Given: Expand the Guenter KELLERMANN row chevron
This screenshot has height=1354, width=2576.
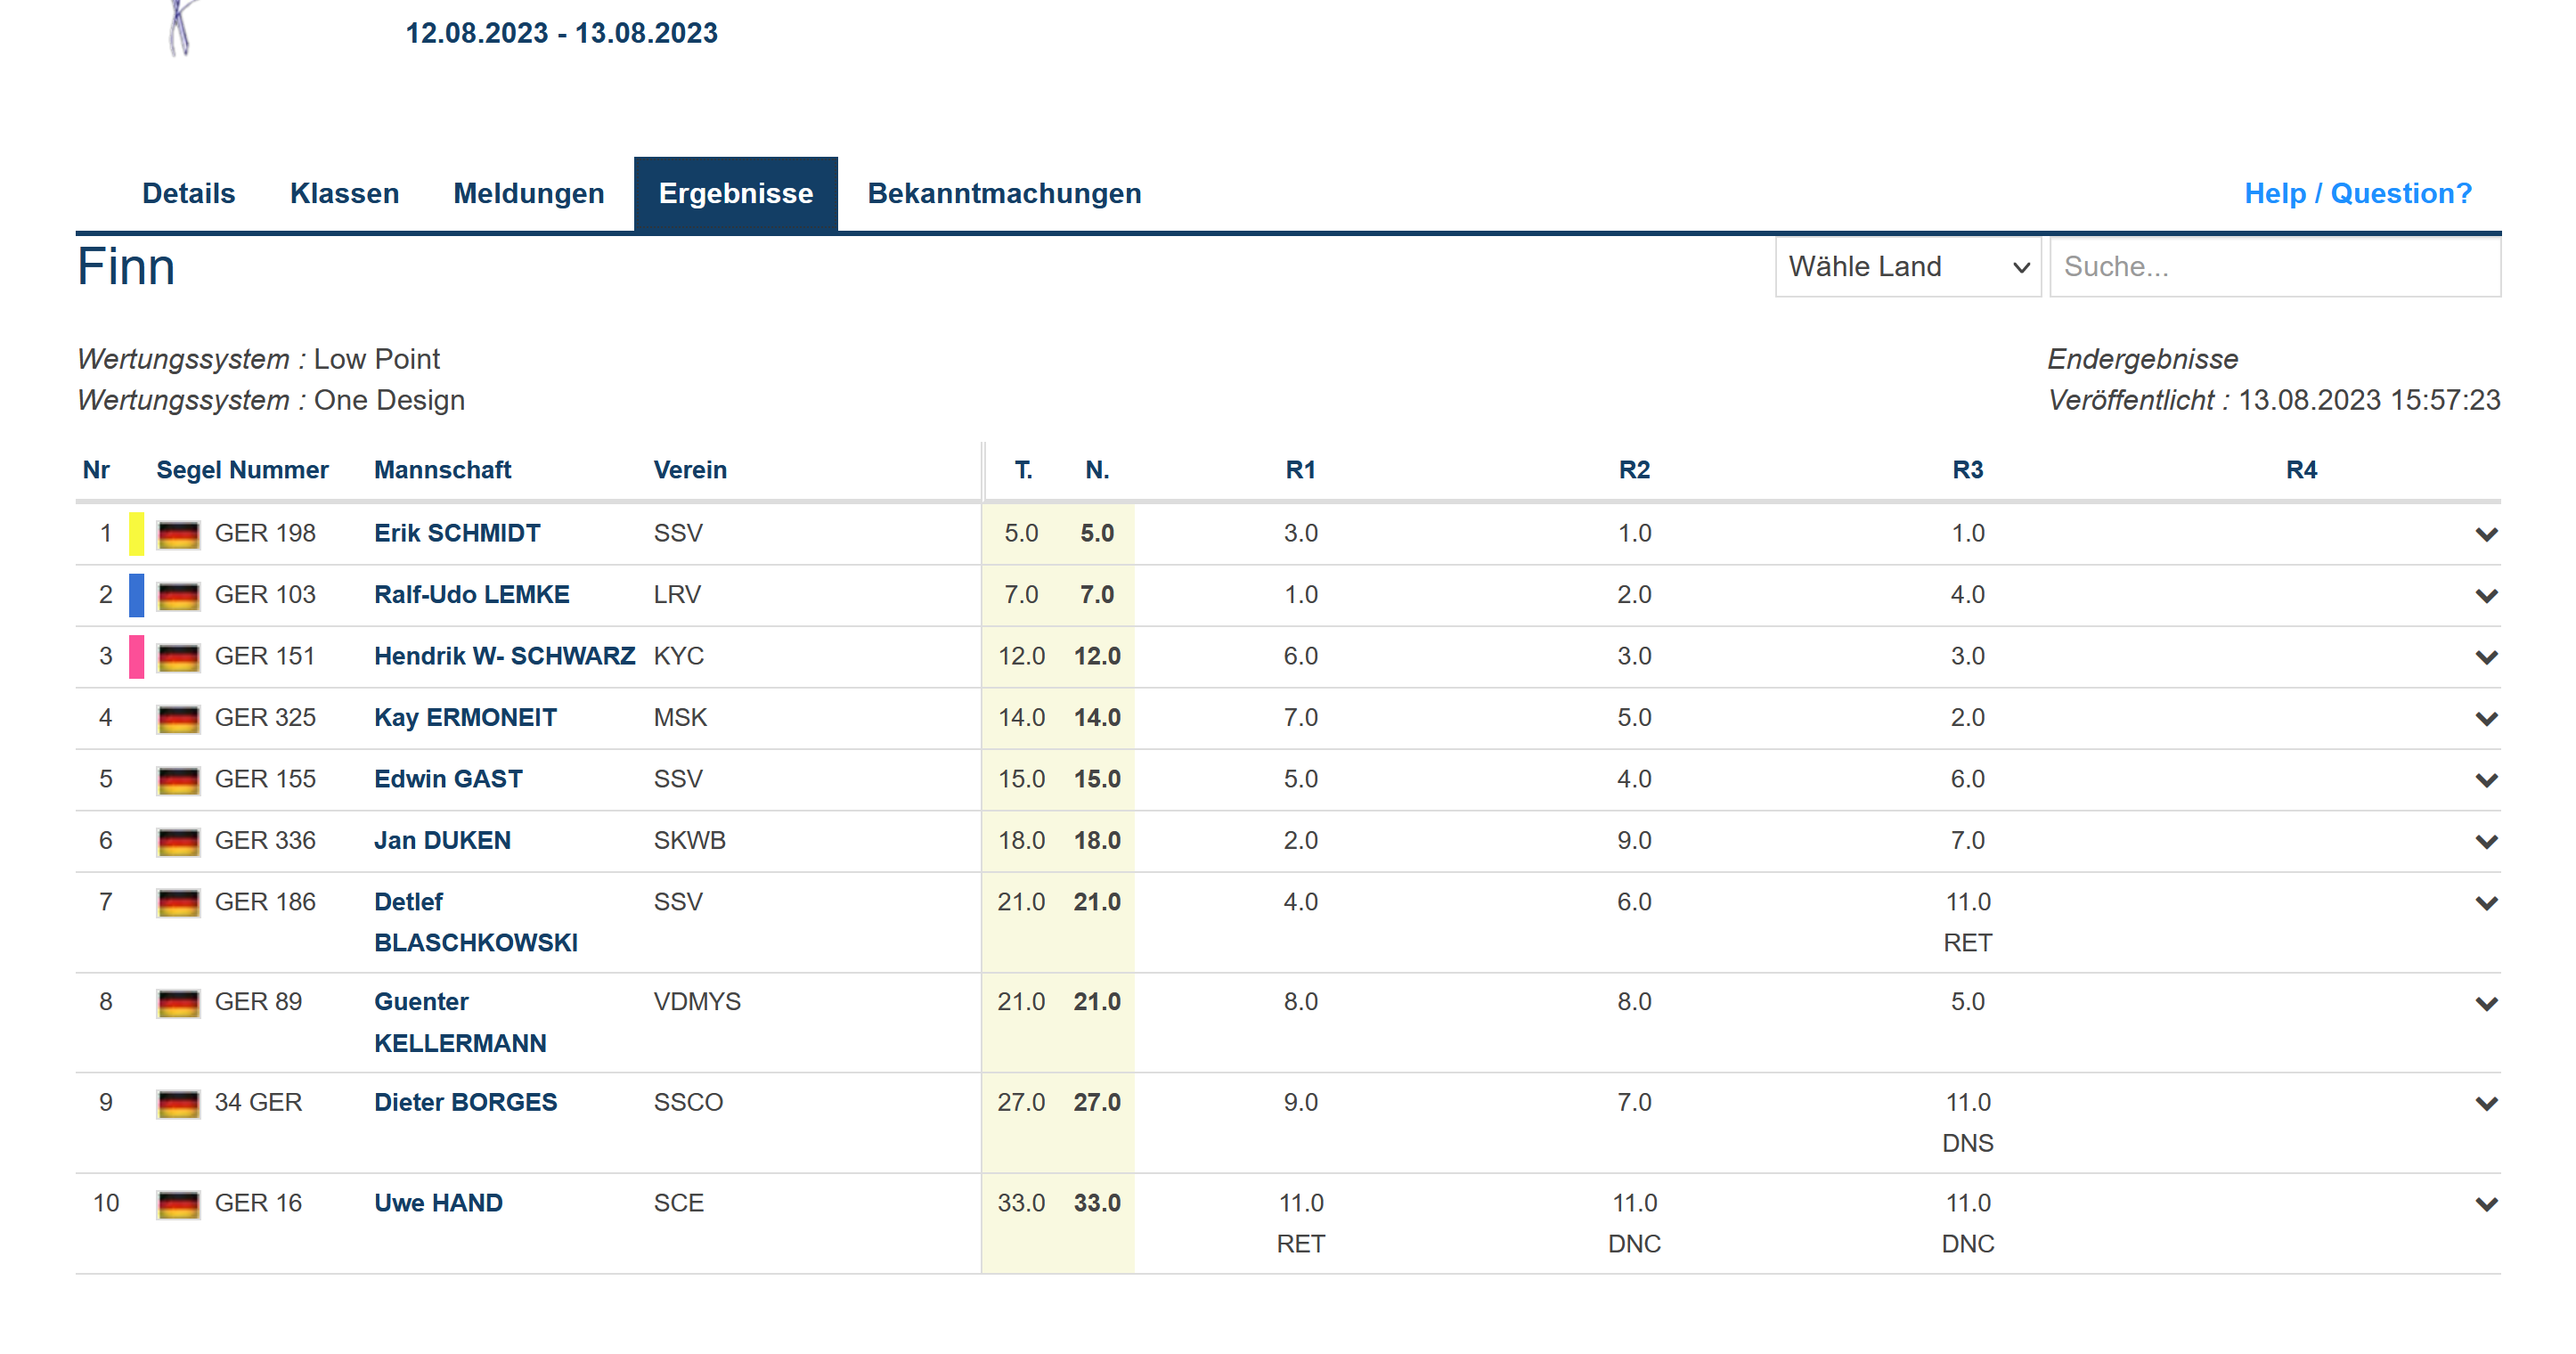Looking at the screenshot, I should [2486, 1004].
